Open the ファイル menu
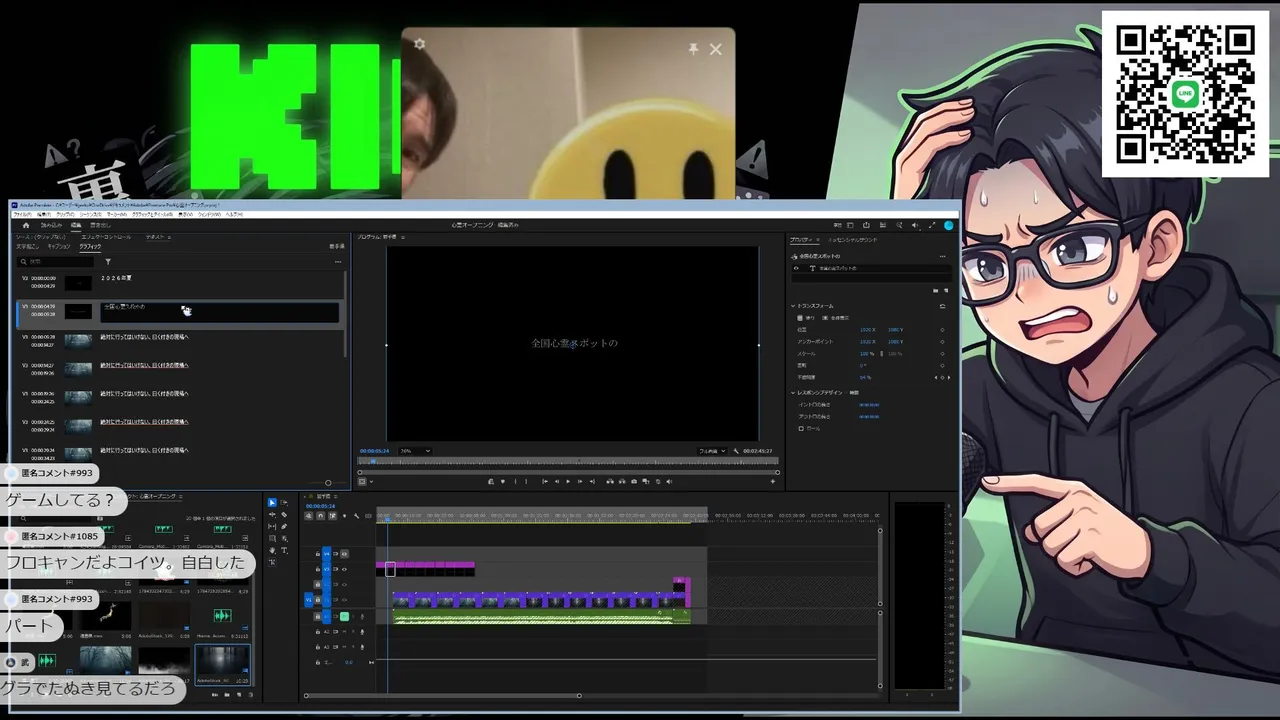Screen dimensions: 1280x720 pyautogui.click(x=23, y=214)
